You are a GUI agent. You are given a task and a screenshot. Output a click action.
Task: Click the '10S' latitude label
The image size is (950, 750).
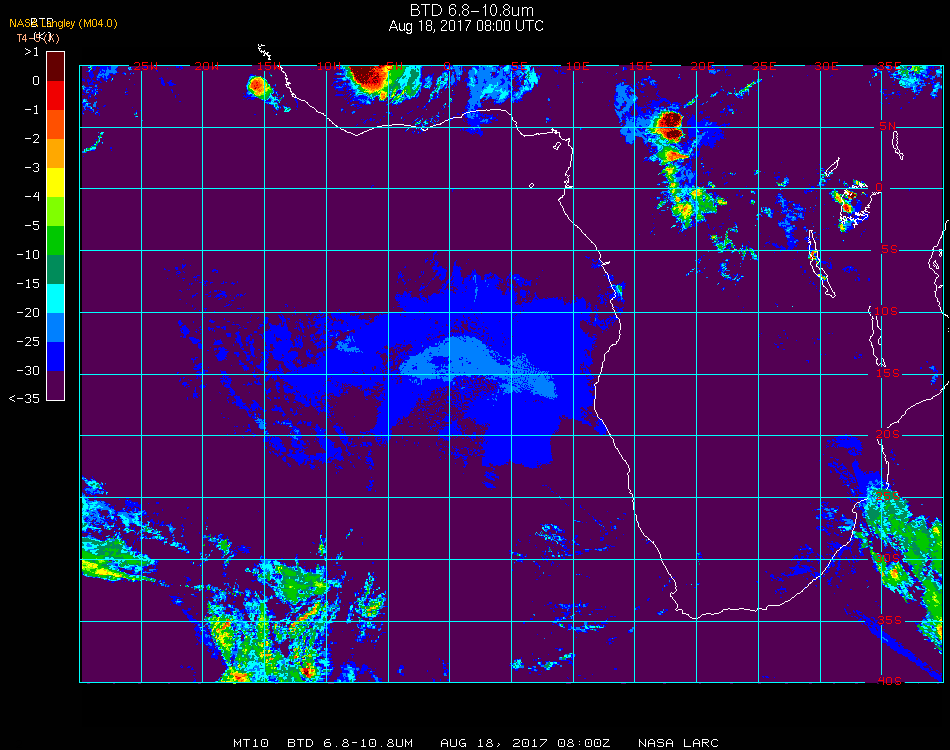pyautogui.click(x=886, y=311)
